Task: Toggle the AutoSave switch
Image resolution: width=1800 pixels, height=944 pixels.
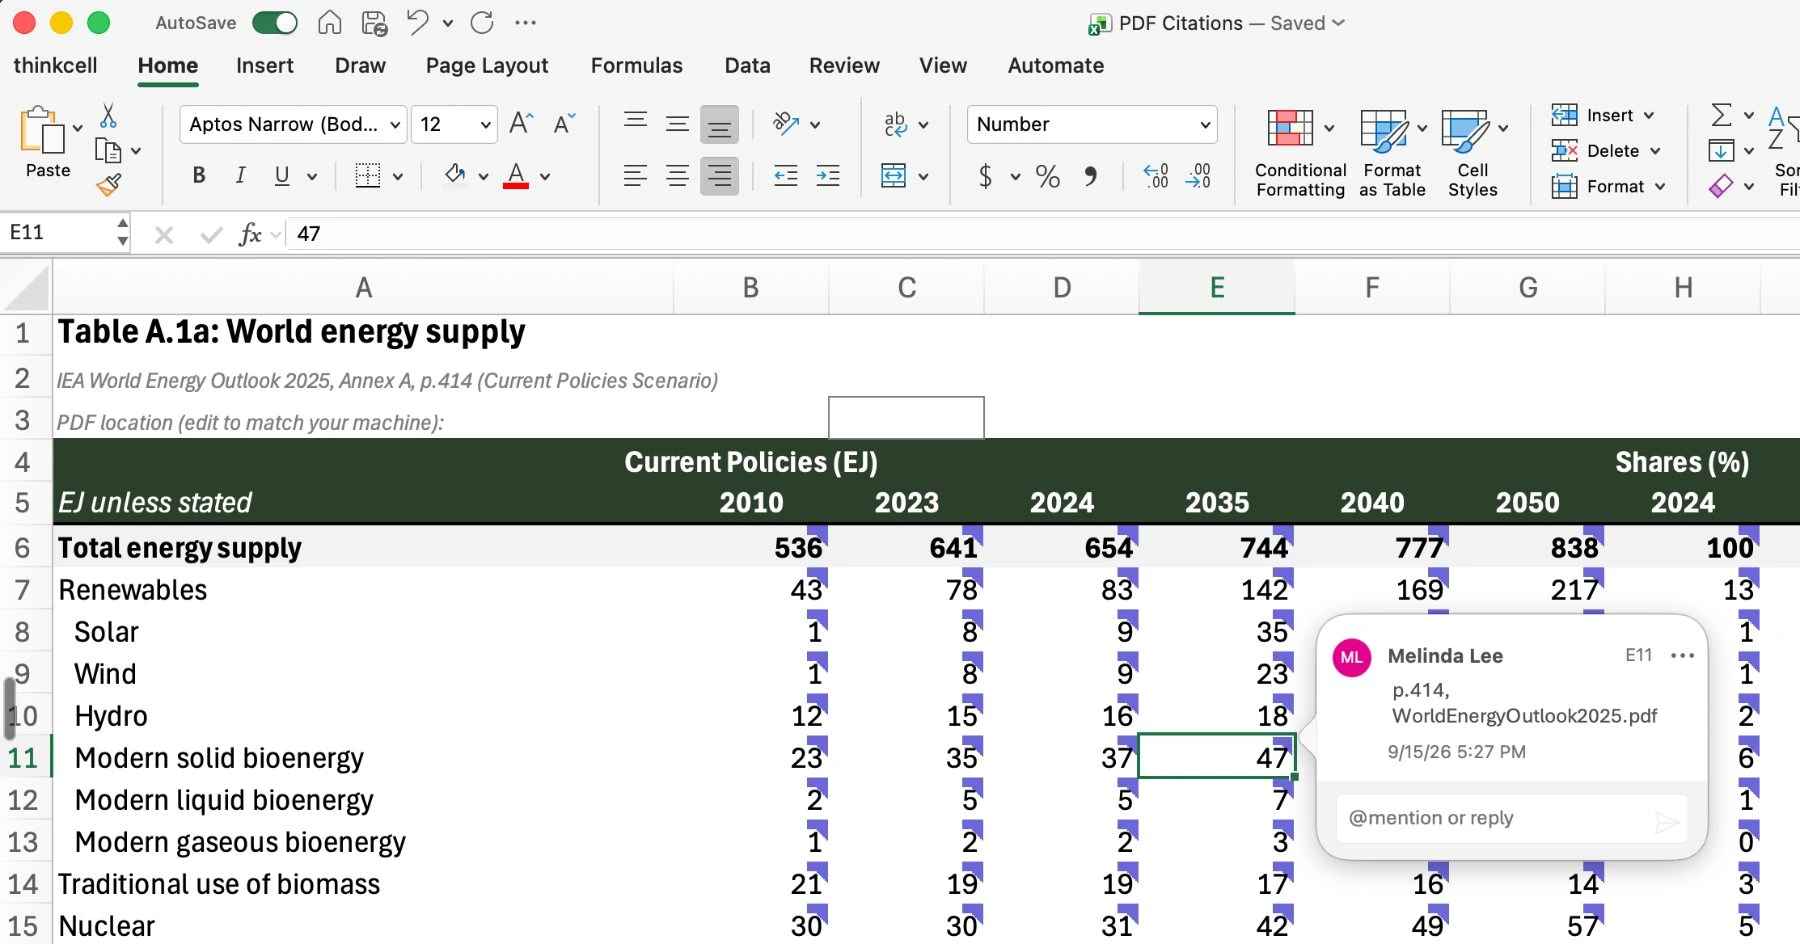Action: (x=275, y=23)
